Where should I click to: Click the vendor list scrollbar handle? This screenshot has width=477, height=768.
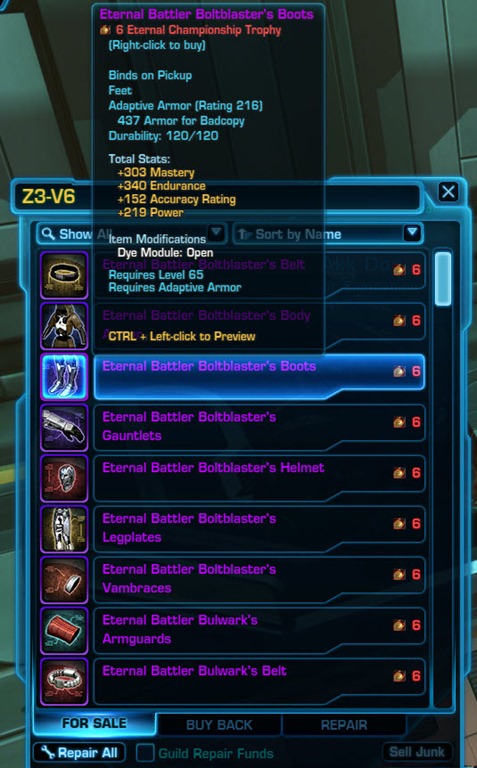(443, 279)
